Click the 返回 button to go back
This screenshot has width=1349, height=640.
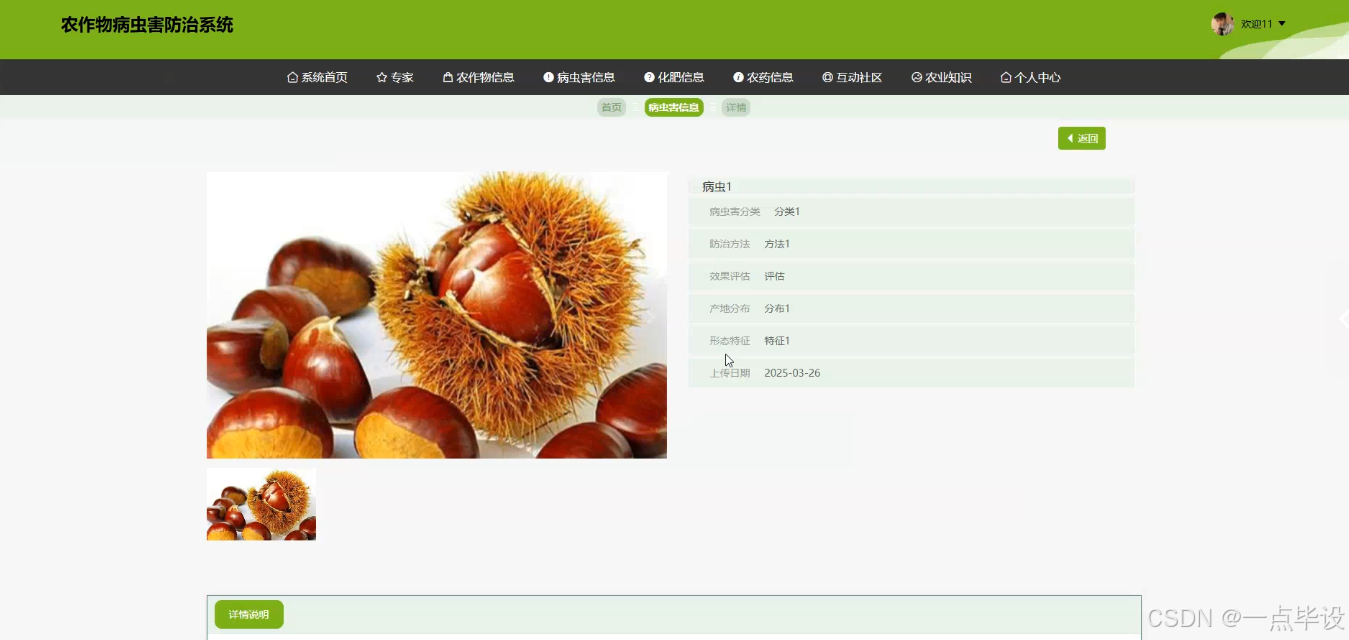tap(1082, 138)
